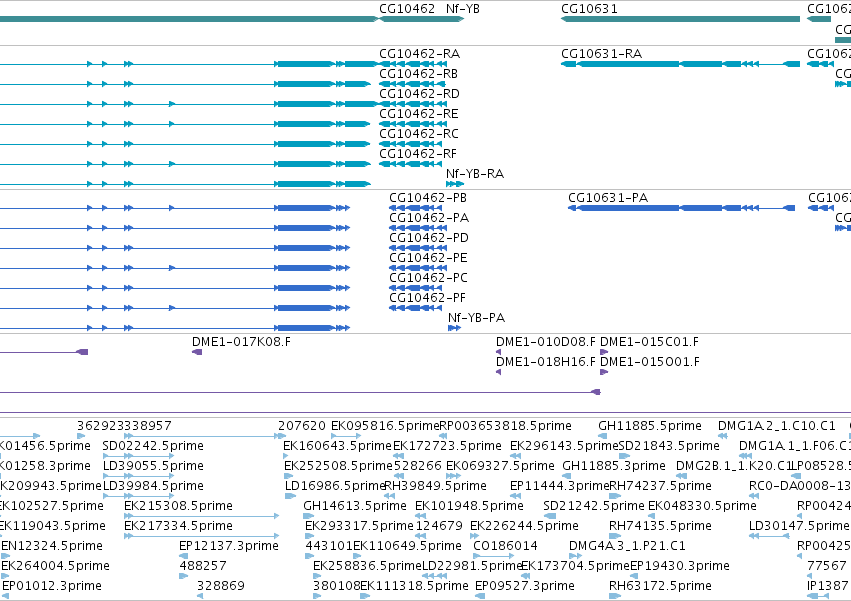Screen dimensions: 851x601
Task: Select the EK252508.5prime EST
Action: [338, 466]
